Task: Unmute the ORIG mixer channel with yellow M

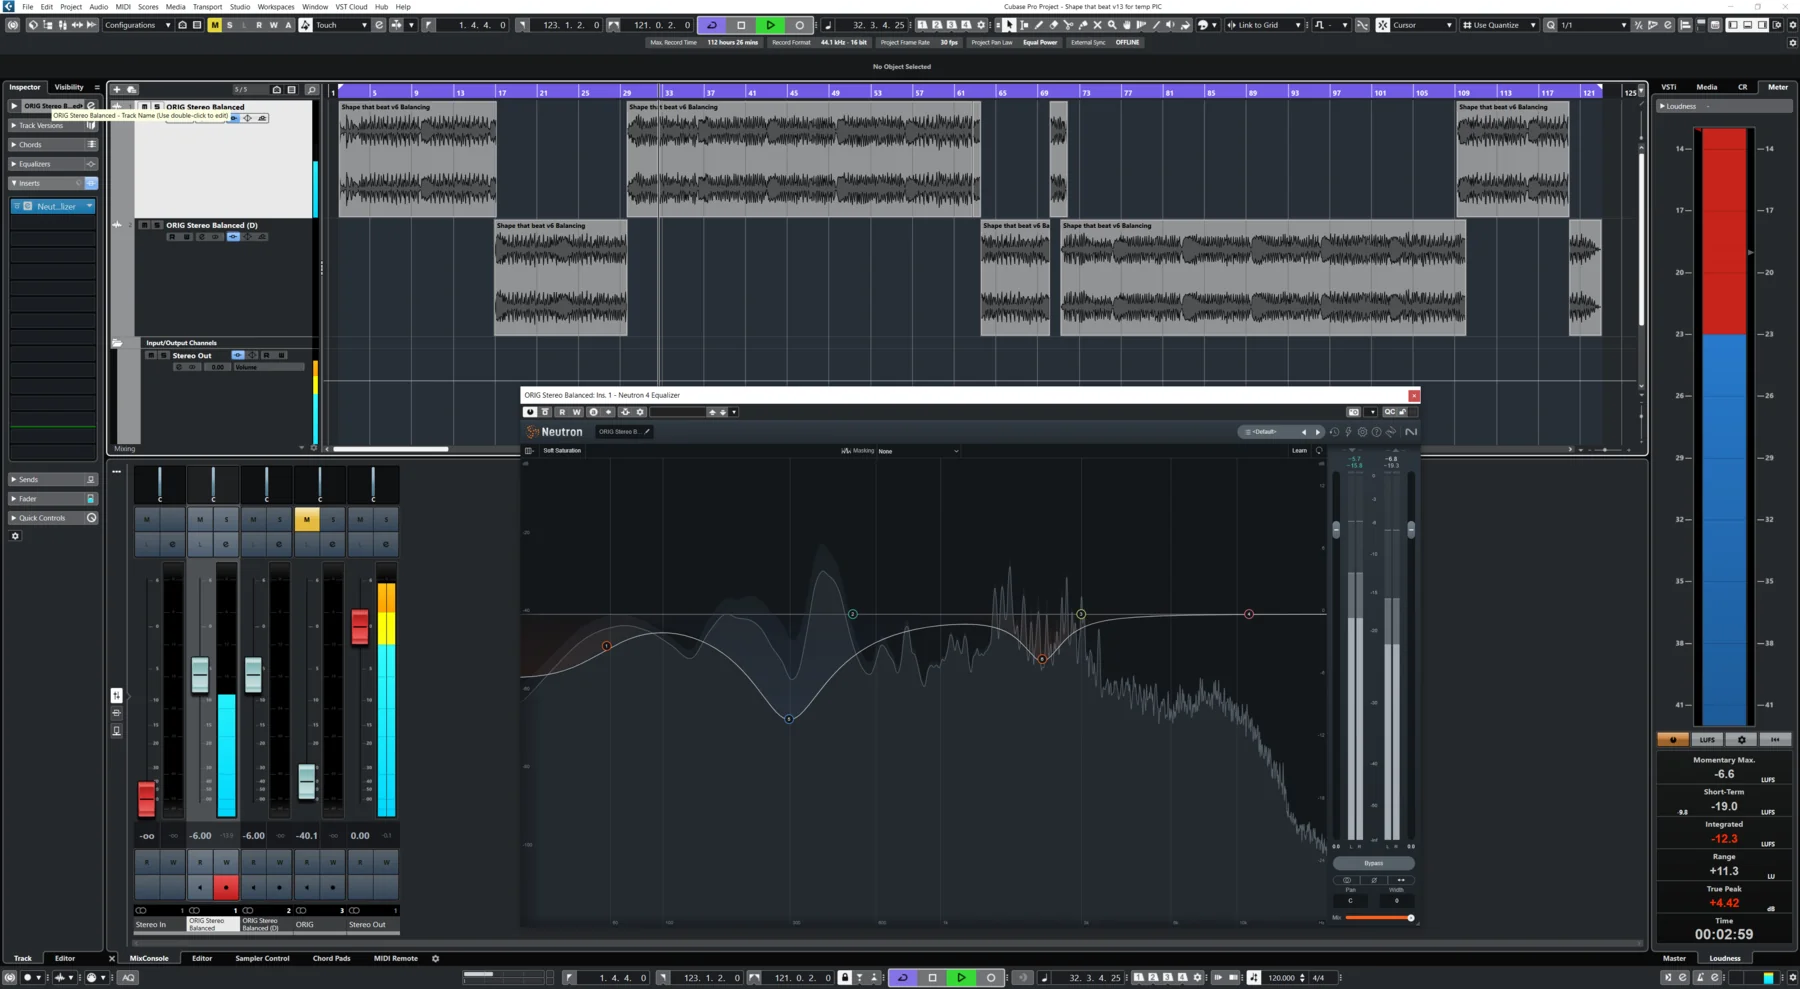Action: (306, 519)
